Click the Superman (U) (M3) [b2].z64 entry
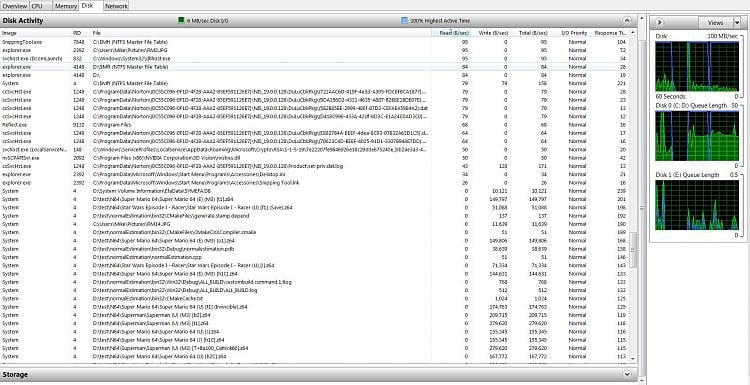The width and height of the screenshot is (750, 385). pos(152,315)
